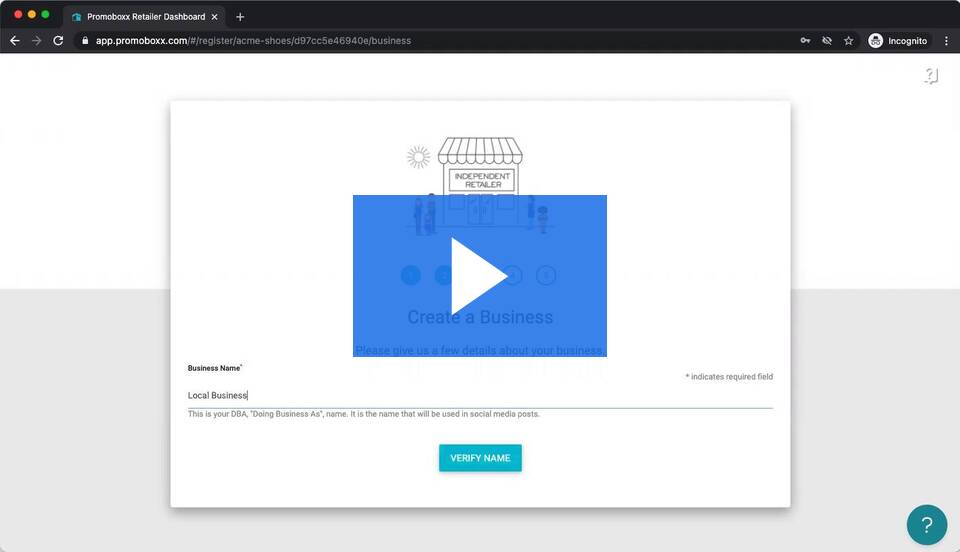Image resolution: width=960 pixels, height=552 pixels.
Task: Open a new browser tab
Action: [x=240, y=17]
